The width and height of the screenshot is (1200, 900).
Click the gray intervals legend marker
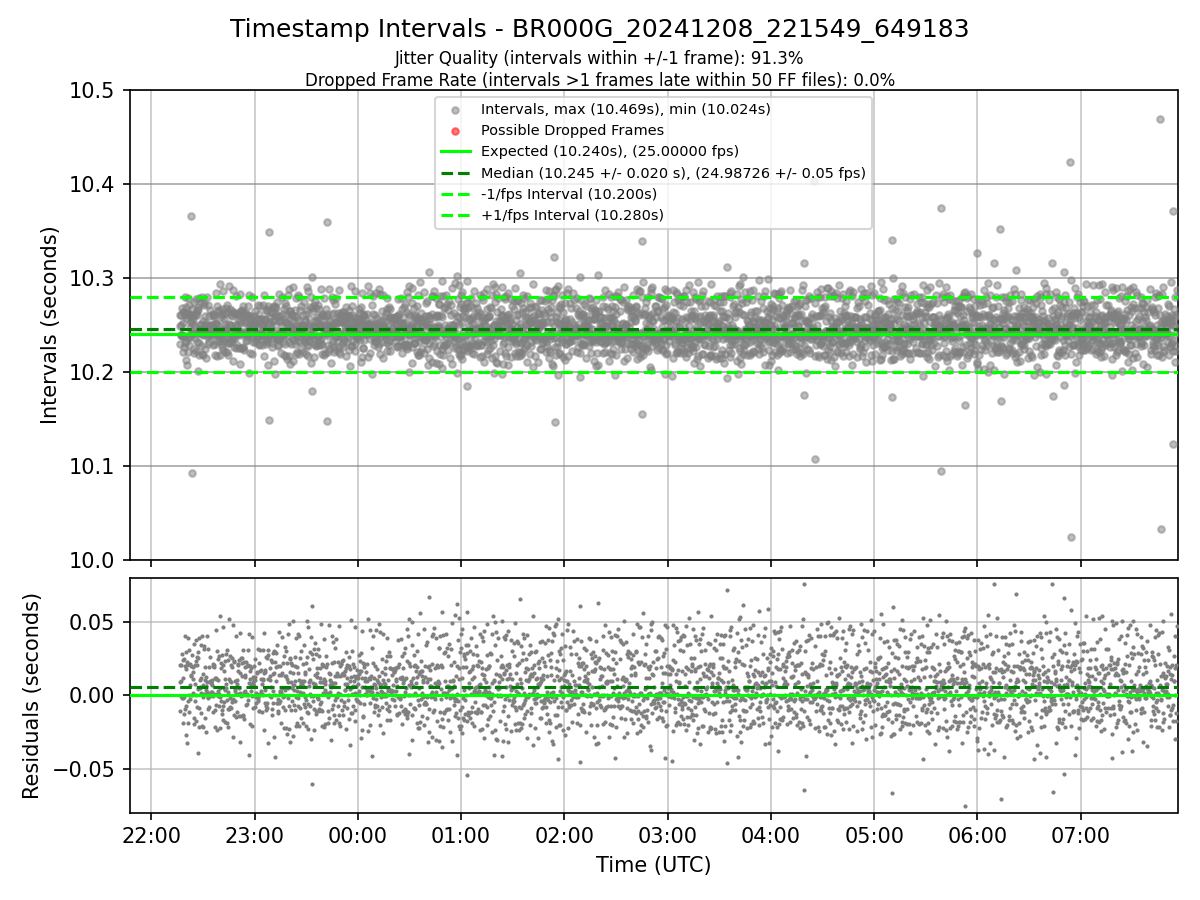click(455, 110)
